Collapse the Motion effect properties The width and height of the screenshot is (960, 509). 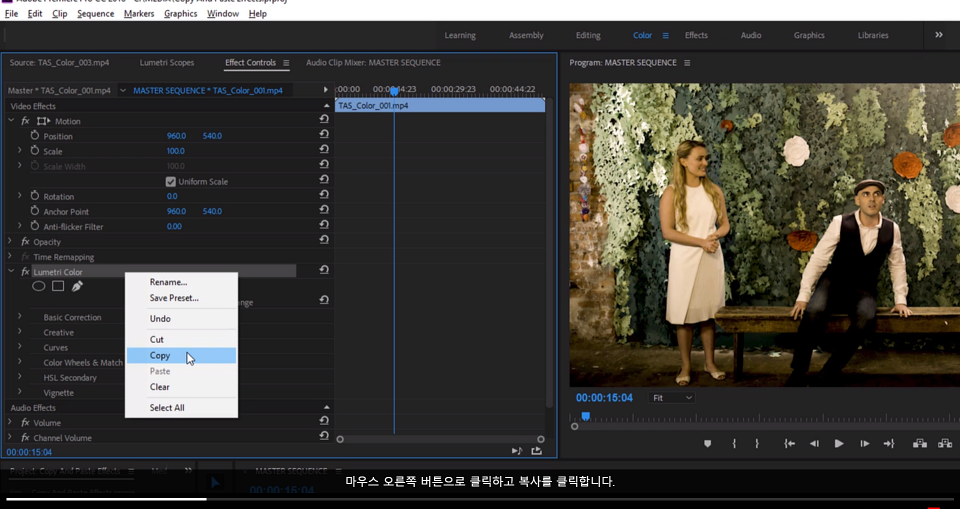click(x=10, y=121)
